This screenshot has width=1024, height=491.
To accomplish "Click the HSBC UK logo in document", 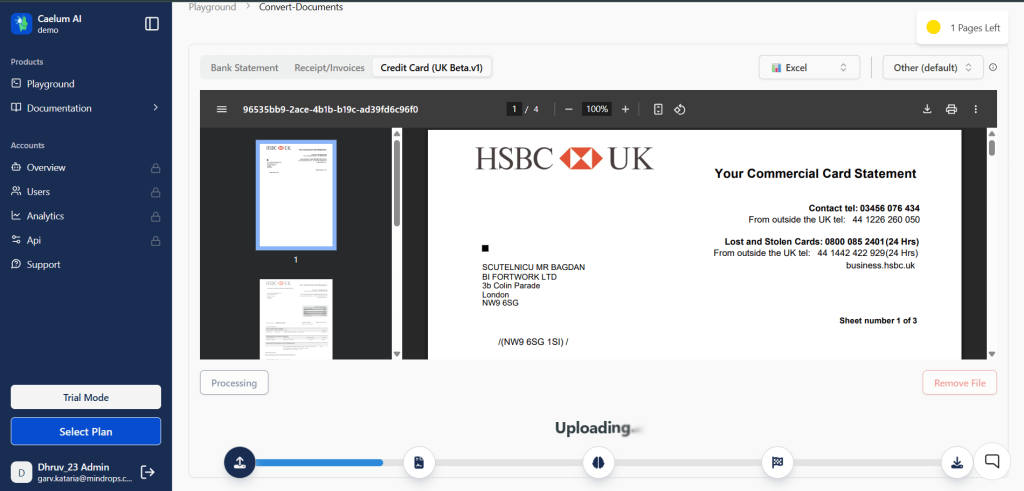I will [564, 159].
